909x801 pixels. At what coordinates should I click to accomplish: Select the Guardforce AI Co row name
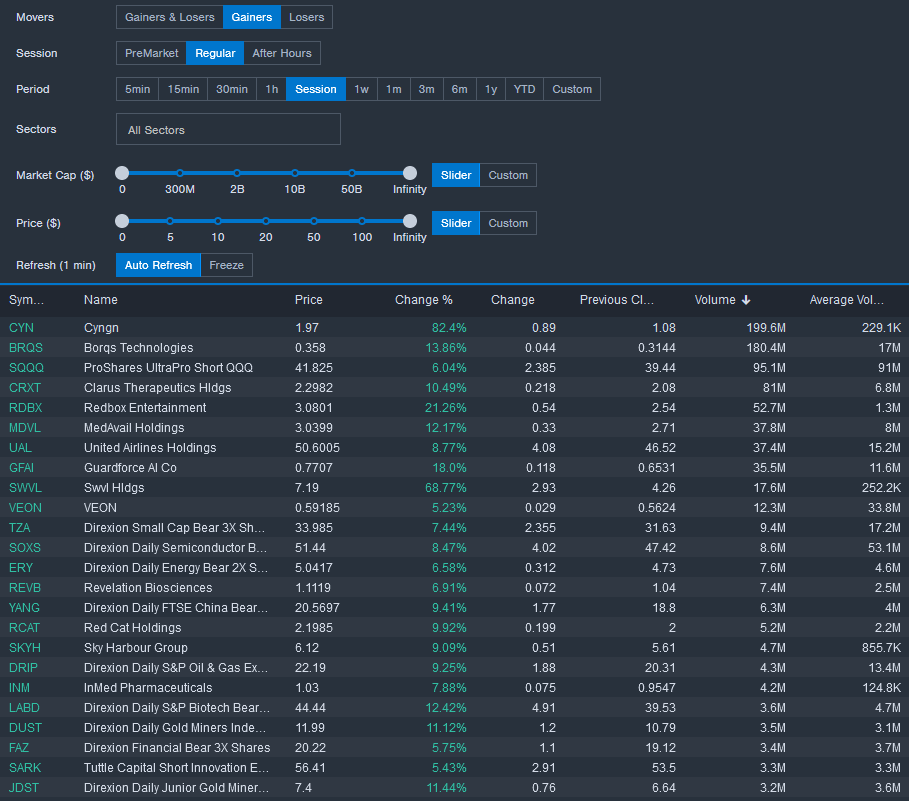(x=130, y=468)
